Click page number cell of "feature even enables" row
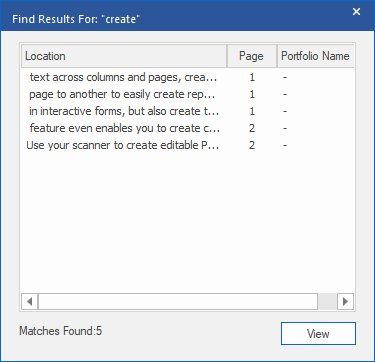 pyautogui.click(x=252, y=128)
